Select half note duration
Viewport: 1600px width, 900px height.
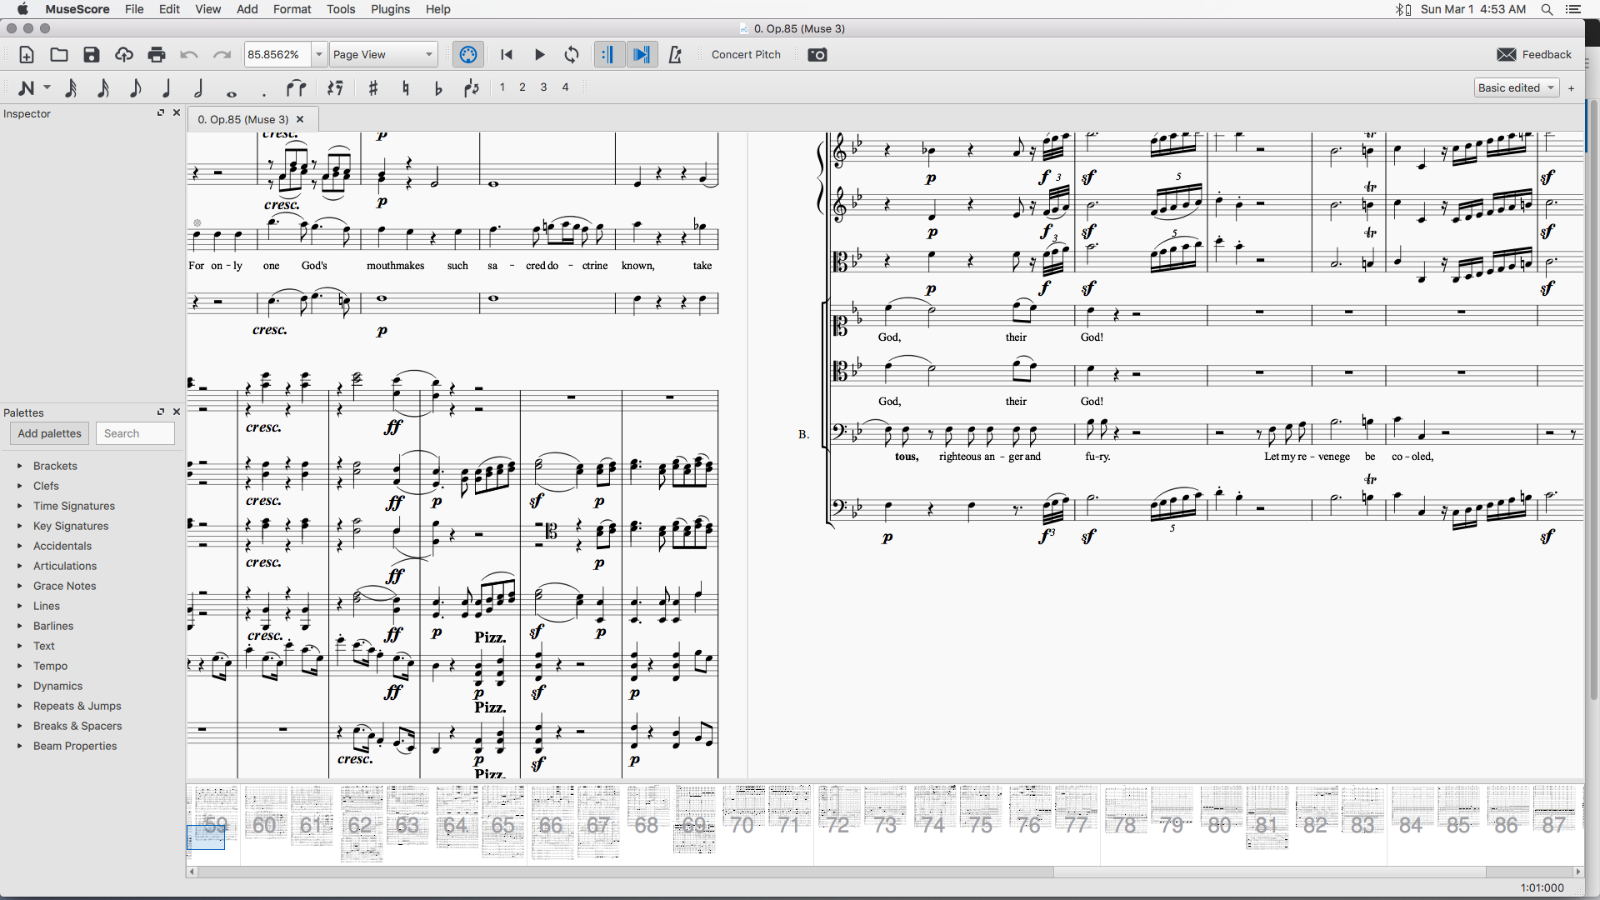tap(199, 88)
